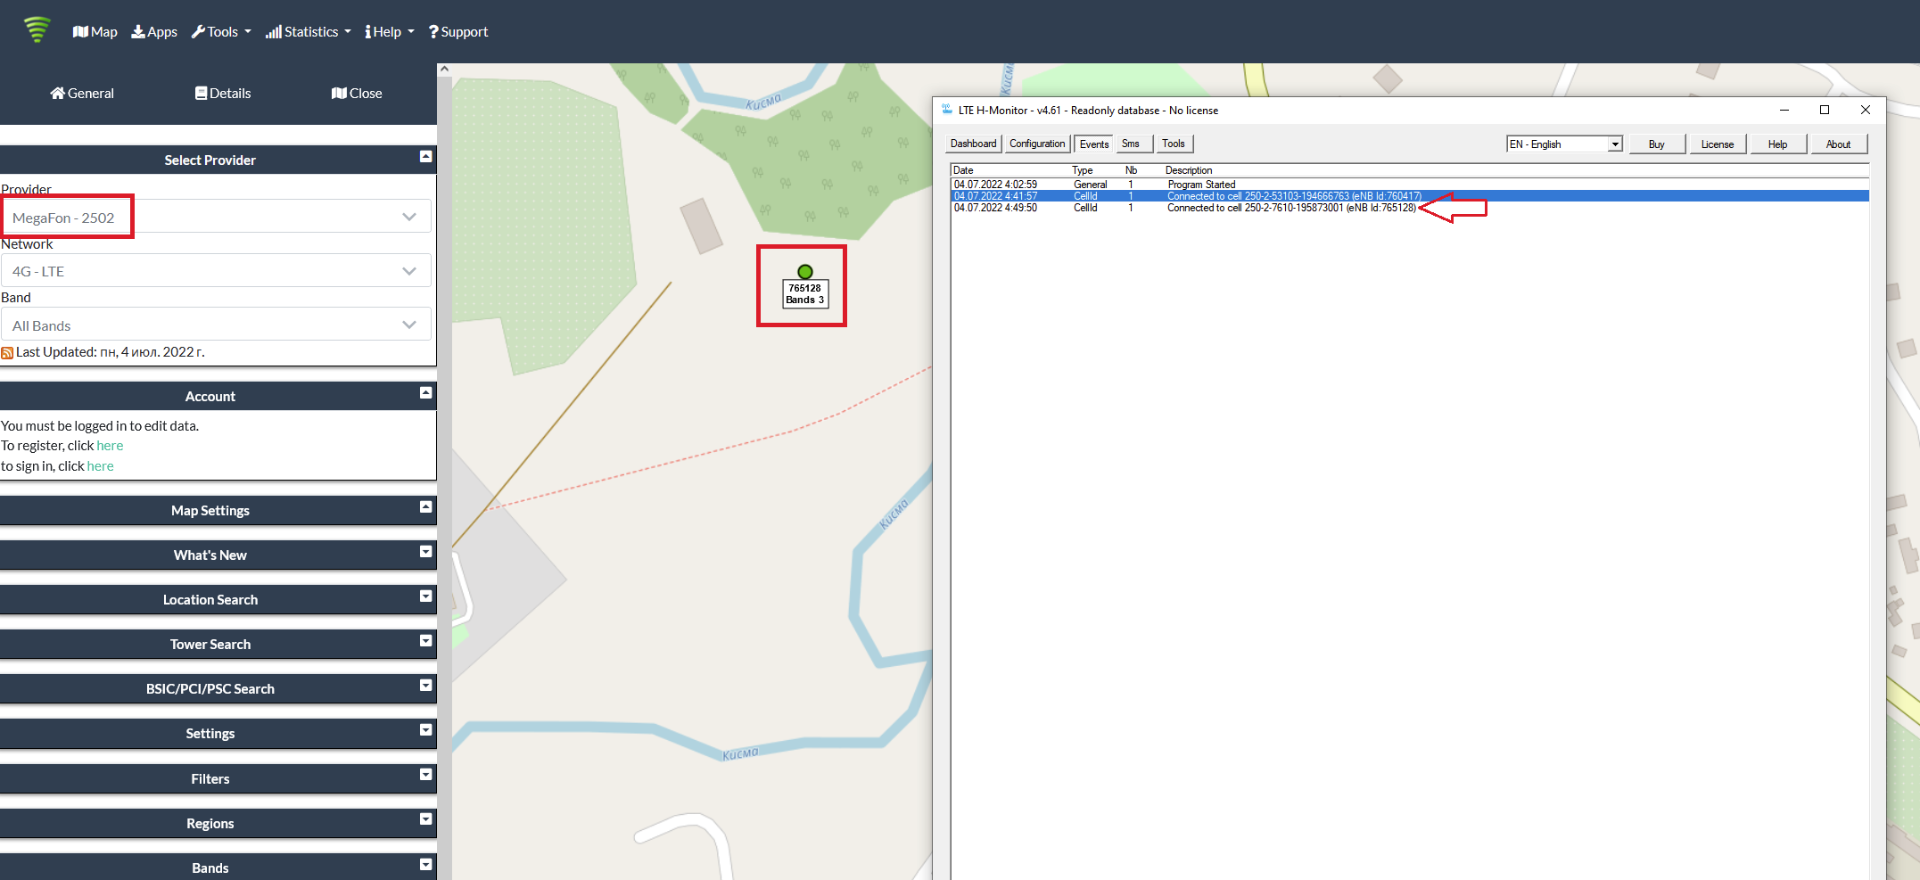1920x880 pixels.
Task: Click the green CellMapper wifi logo
Action: (37, 29)
